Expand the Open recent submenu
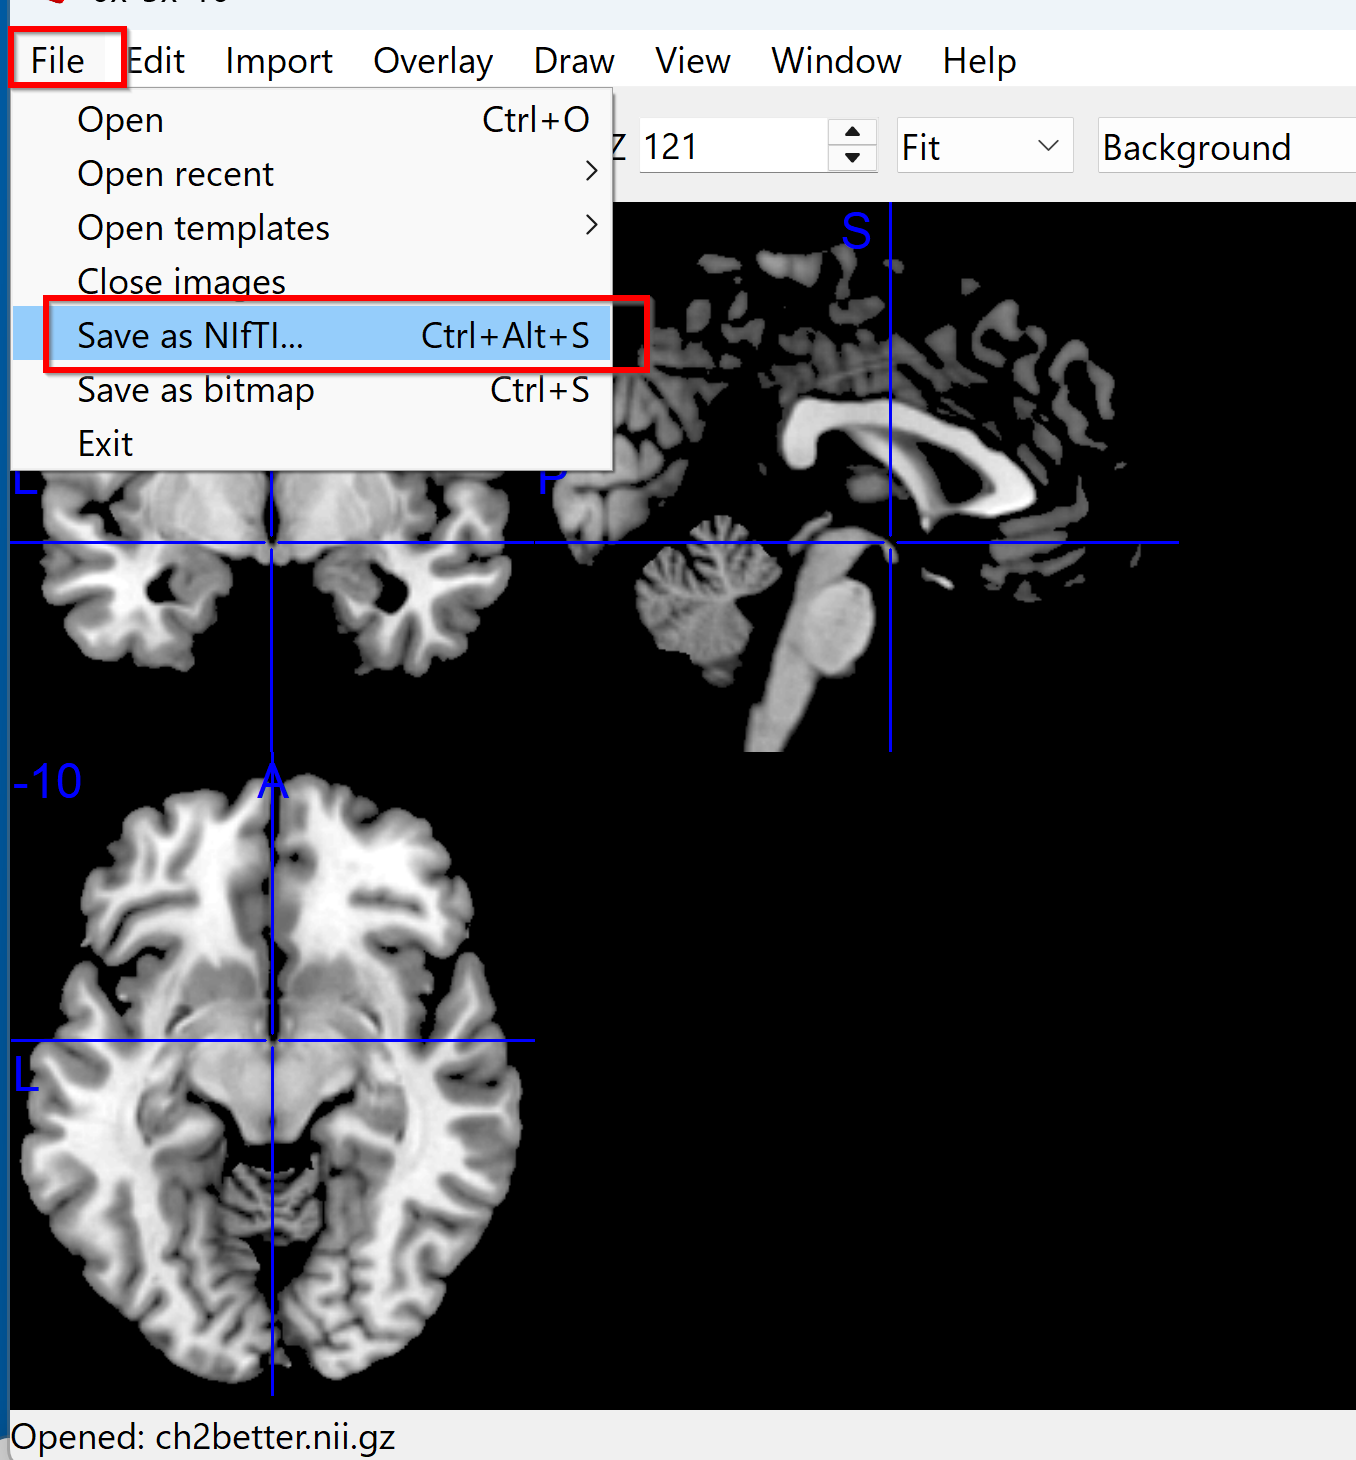The image size is (1356, 1460). (175, 174)
